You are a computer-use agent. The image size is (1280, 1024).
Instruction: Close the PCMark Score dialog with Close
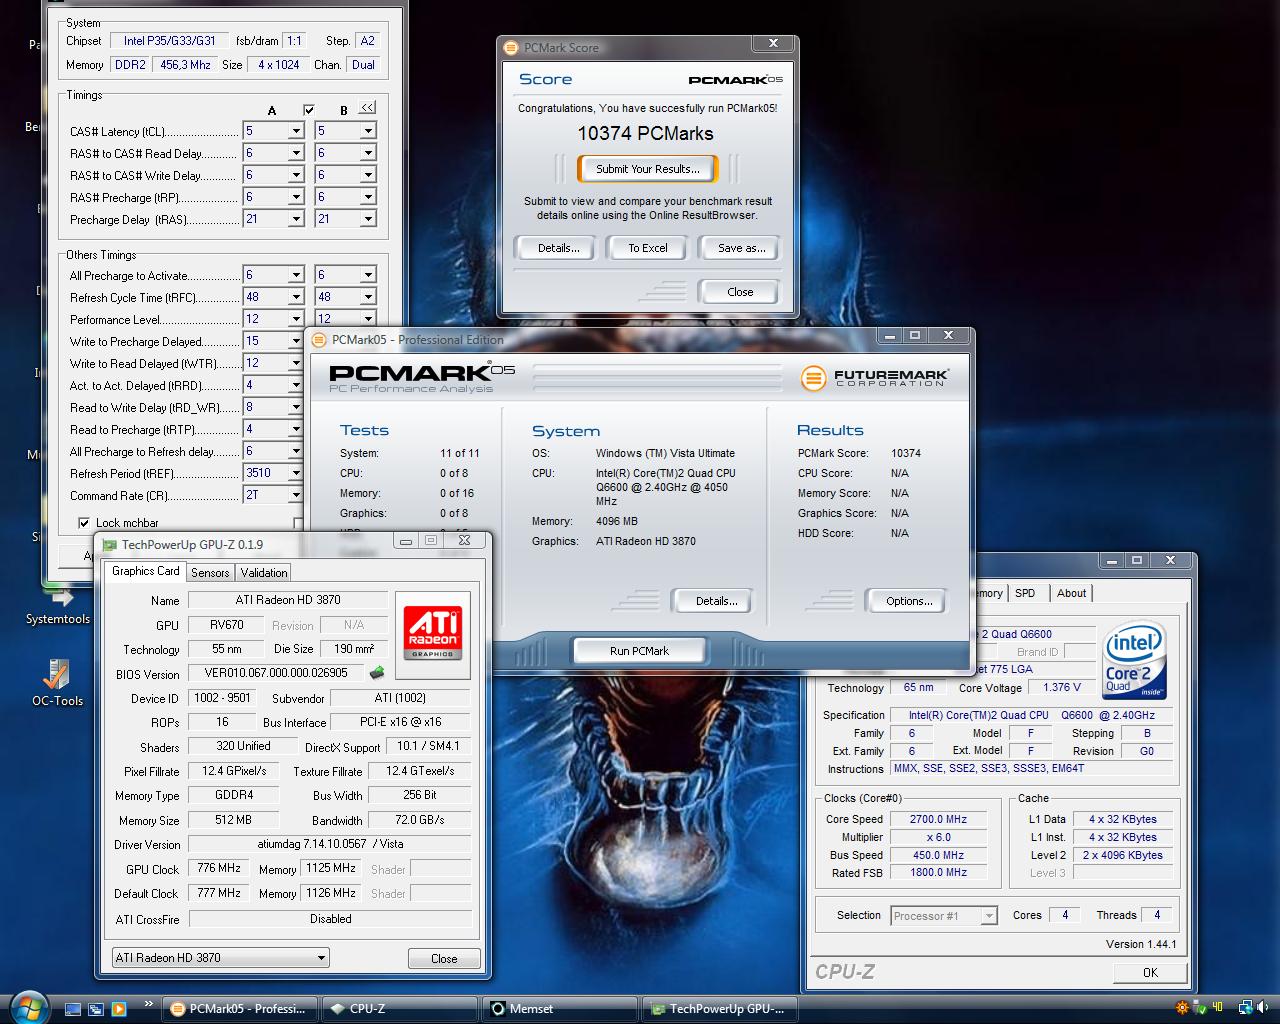coord(740,292)
